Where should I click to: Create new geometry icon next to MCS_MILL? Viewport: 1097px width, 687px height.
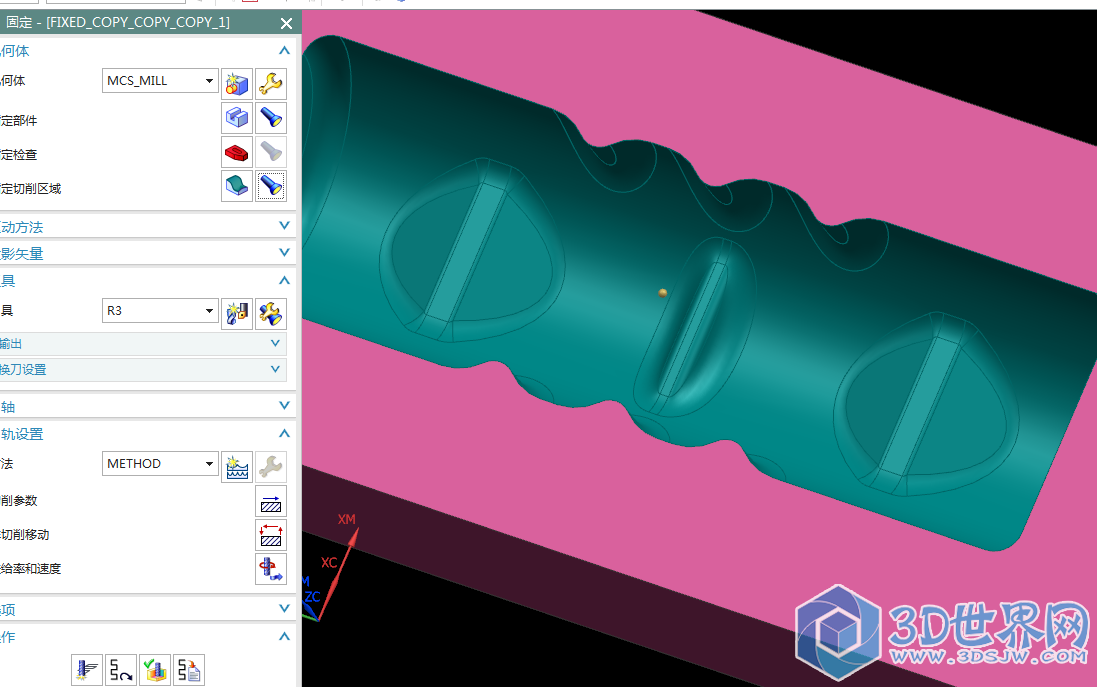[237, 84]
